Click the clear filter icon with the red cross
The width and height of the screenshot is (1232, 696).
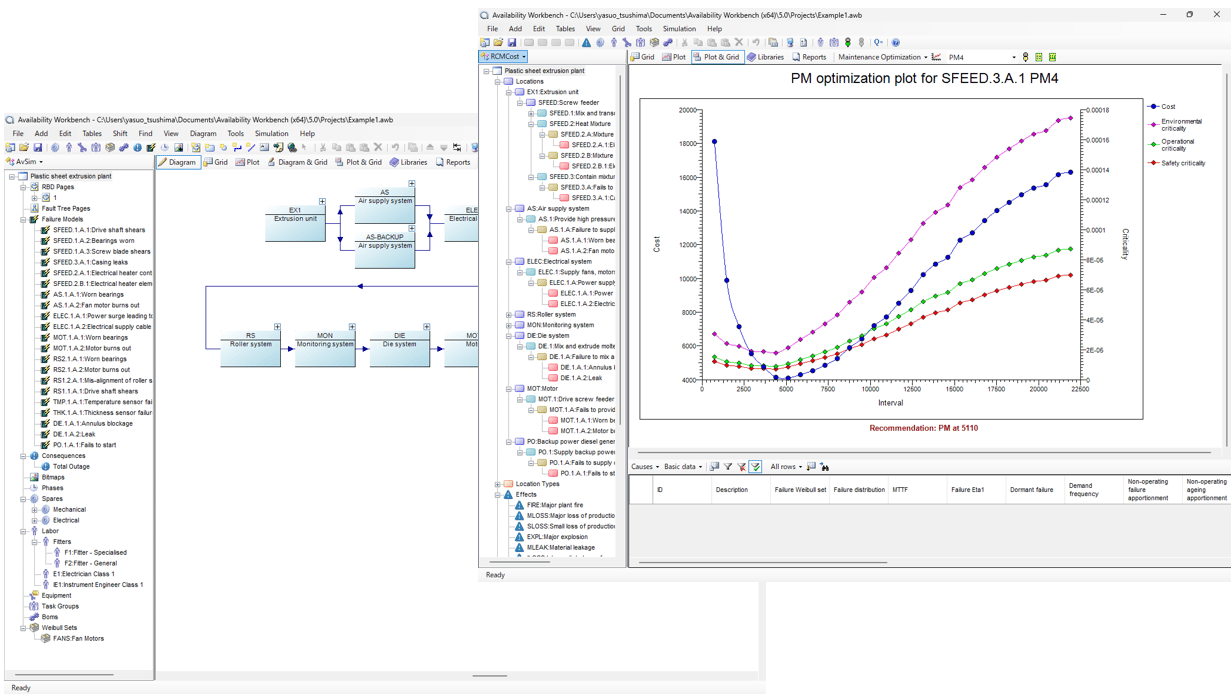(x=742, y=467)
